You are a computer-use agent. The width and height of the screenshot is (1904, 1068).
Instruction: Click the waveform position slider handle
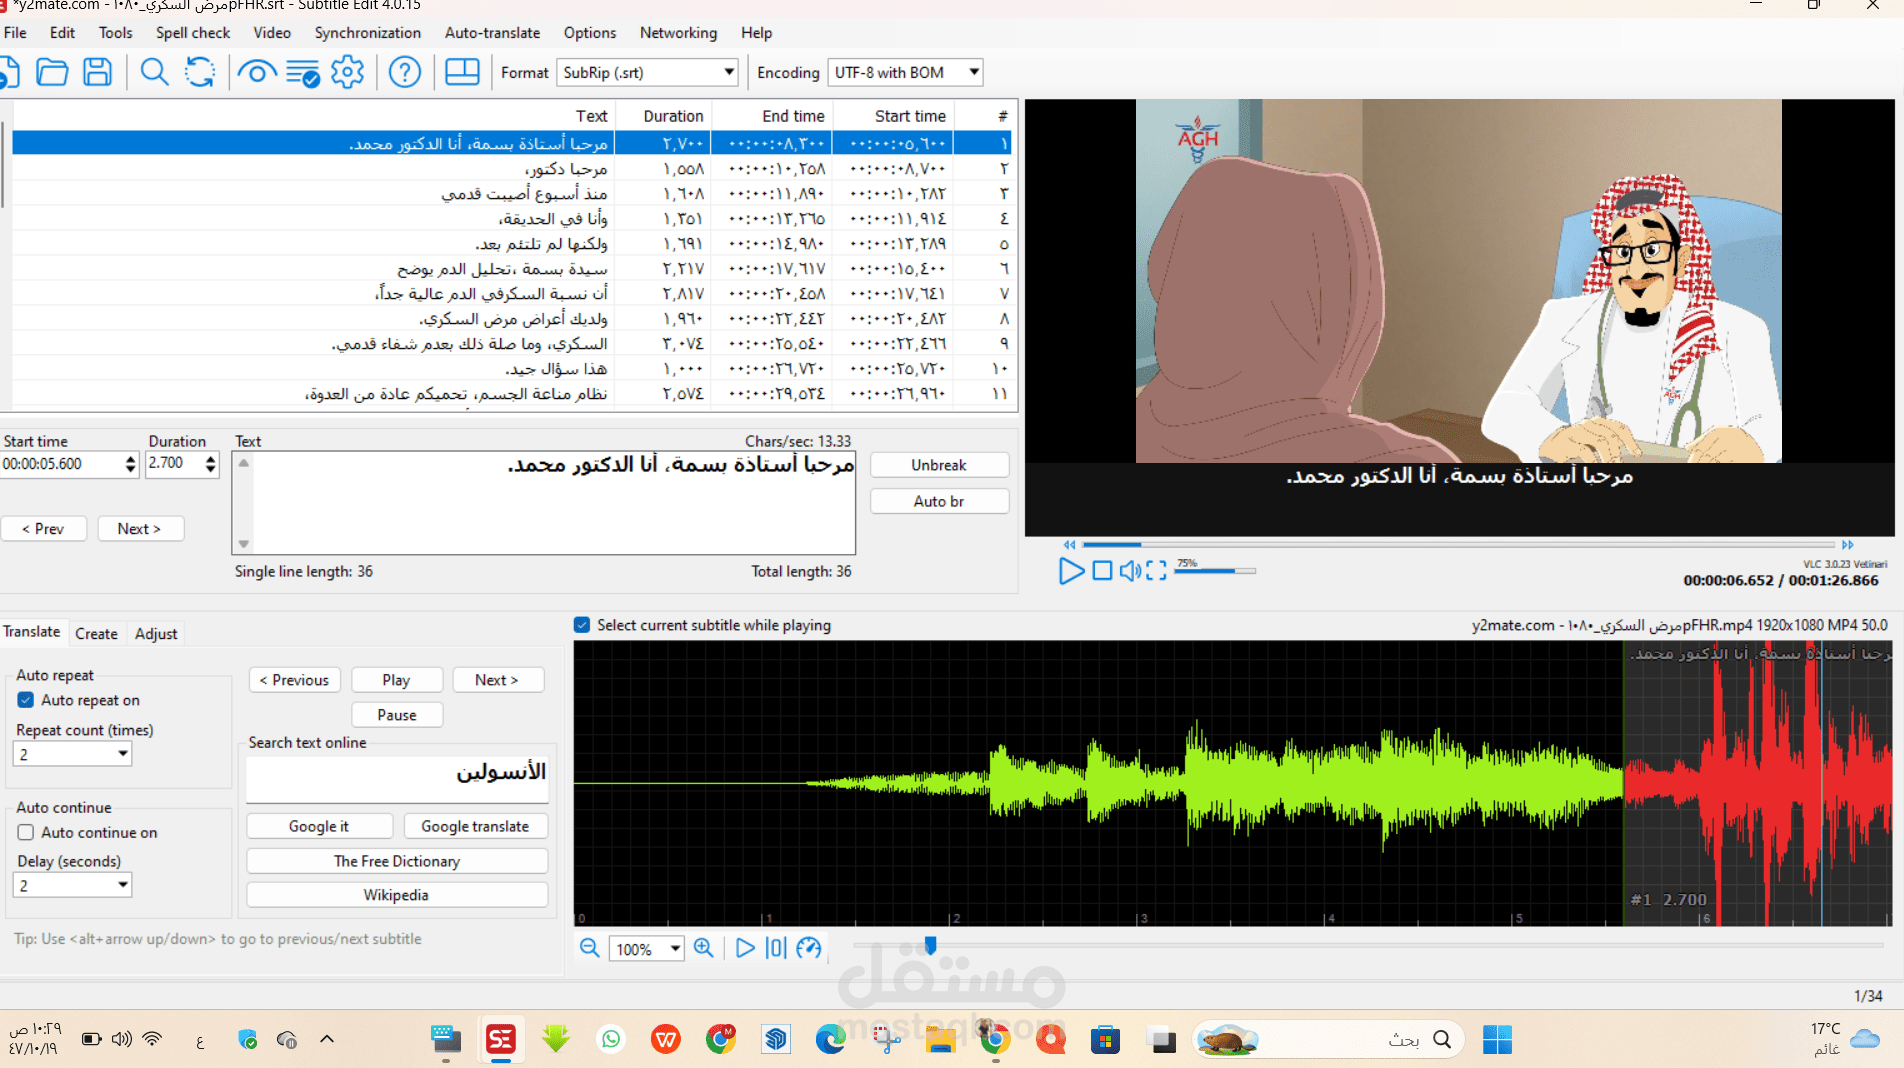[931, 945]
